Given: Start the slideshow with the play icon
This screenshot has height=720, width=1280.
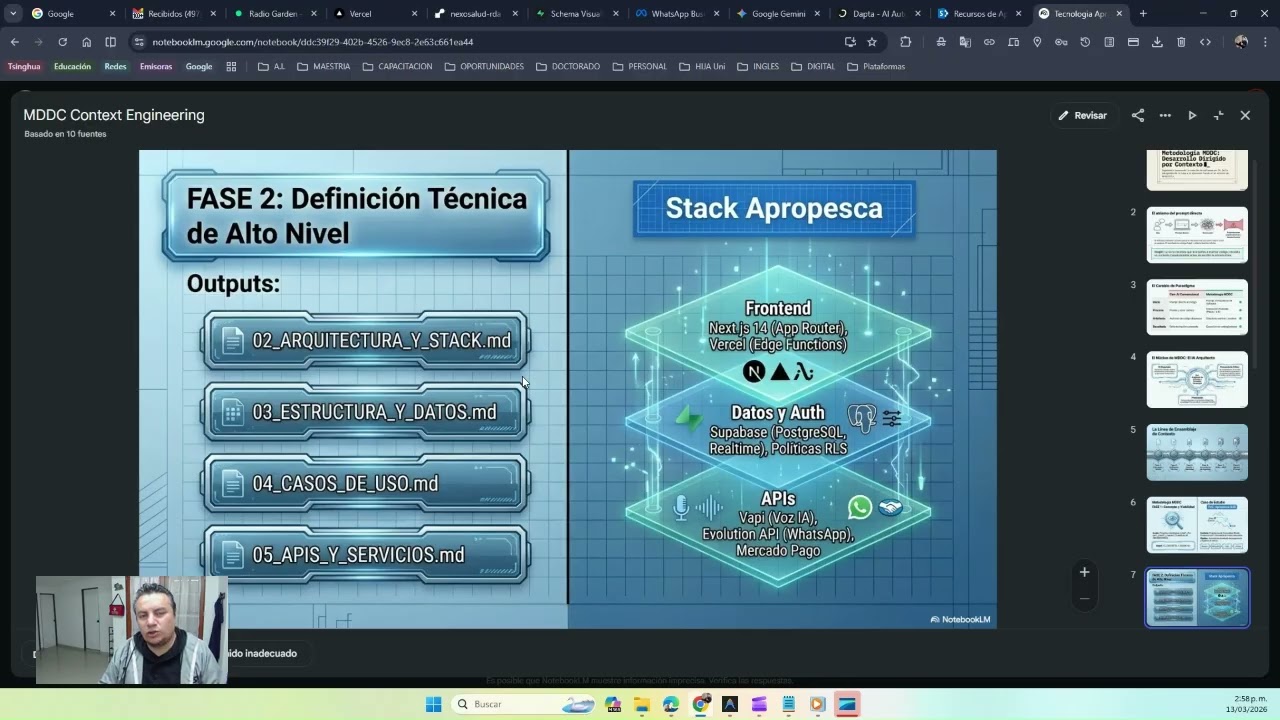Looking at the screenshot, I should [x=1192, y=115].
